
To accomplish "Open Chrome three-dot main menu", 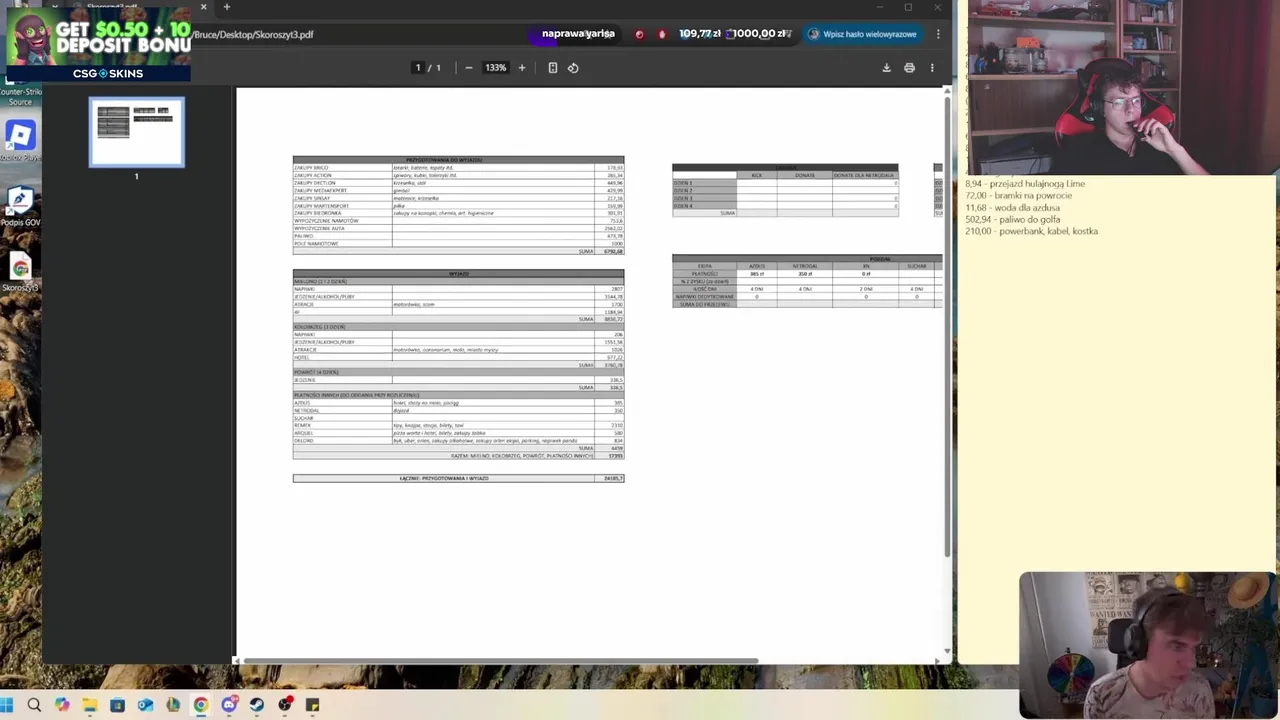I will [938, 34].
